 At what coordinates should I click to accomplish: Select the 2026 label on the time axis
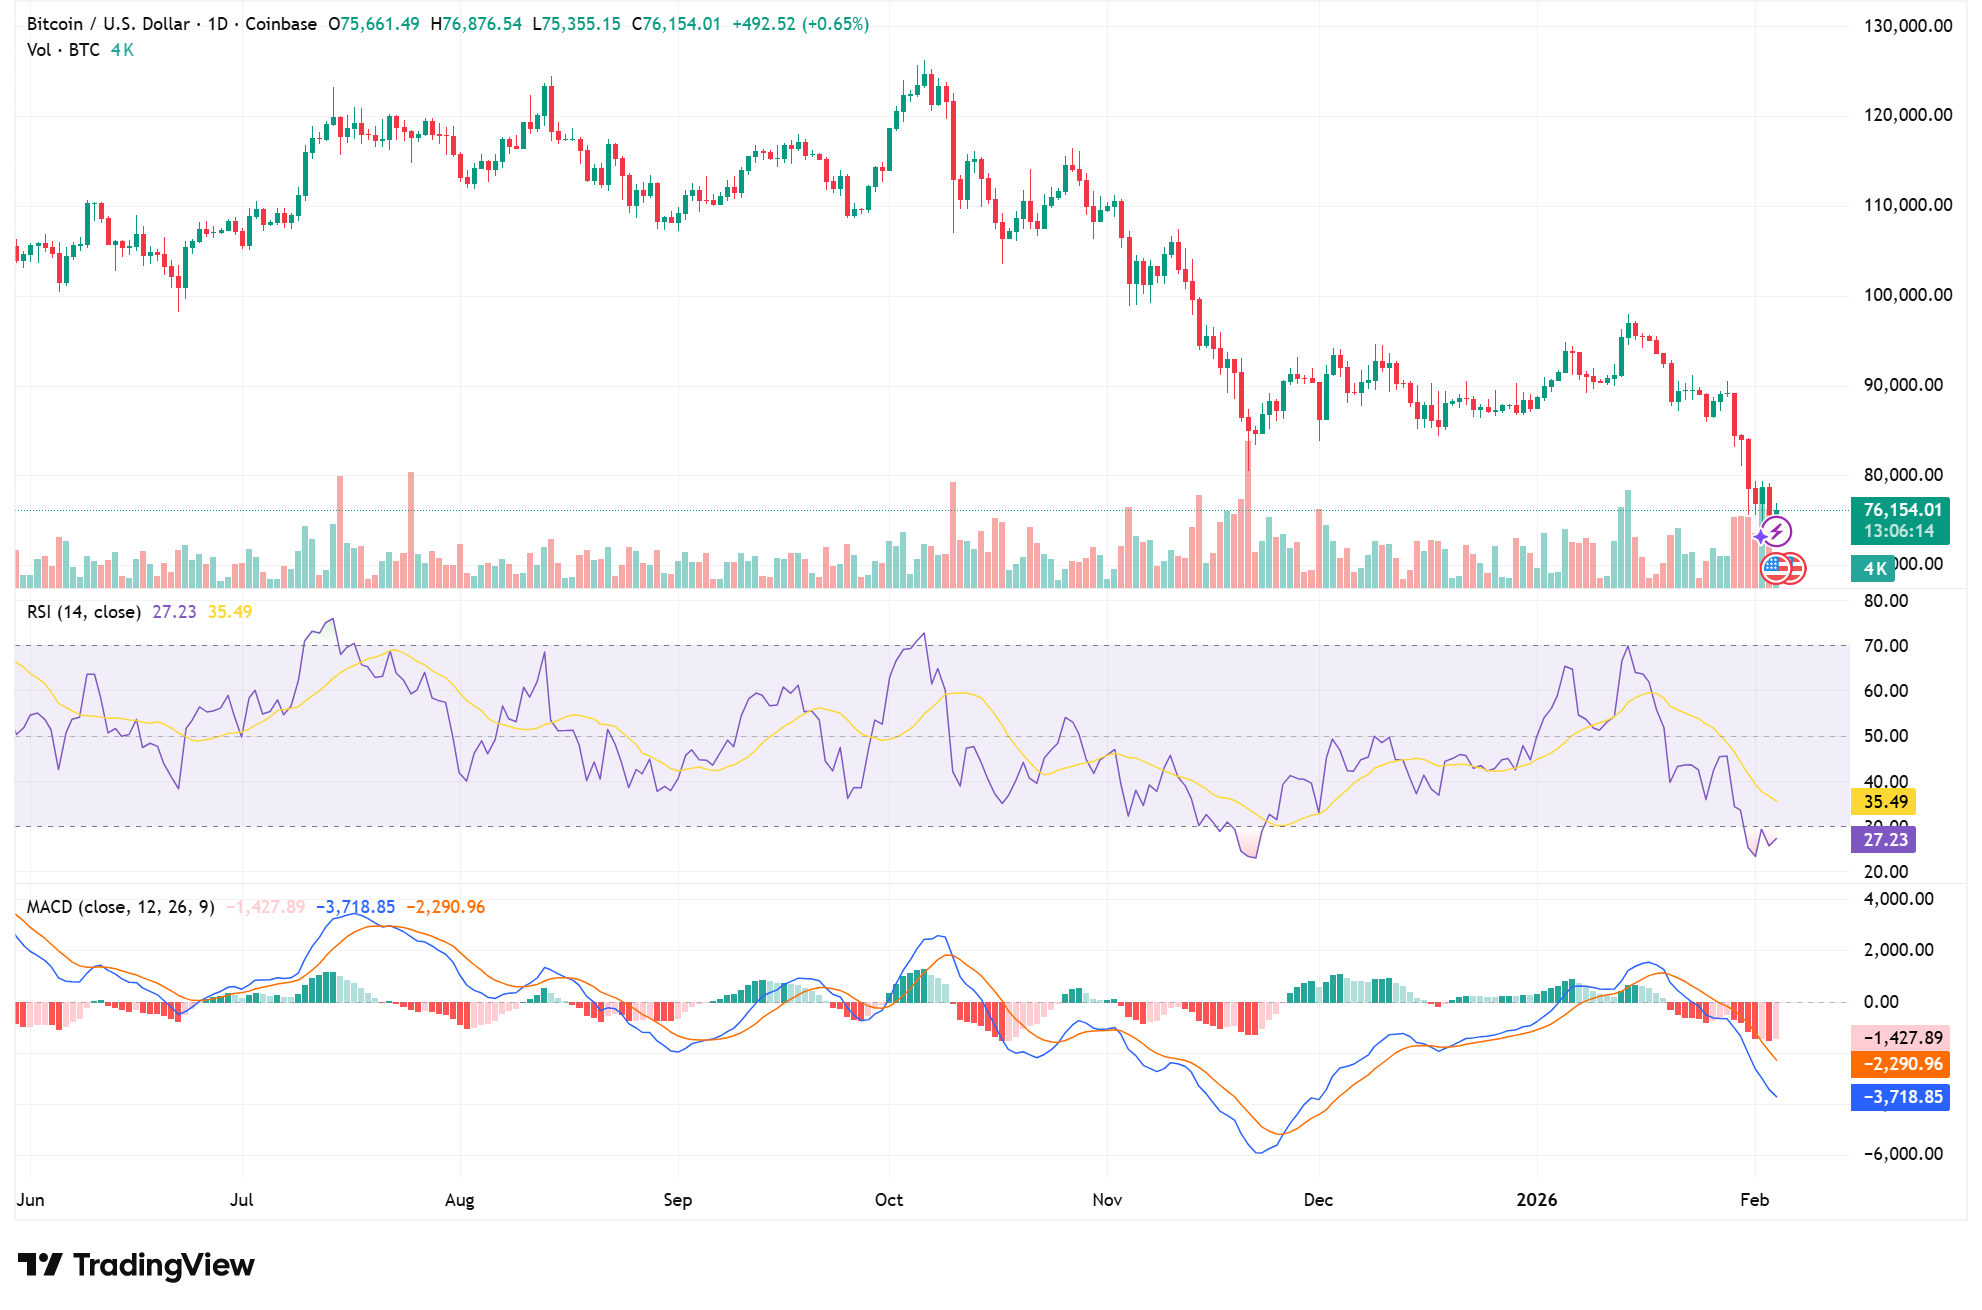(x=1538, y=1199)
